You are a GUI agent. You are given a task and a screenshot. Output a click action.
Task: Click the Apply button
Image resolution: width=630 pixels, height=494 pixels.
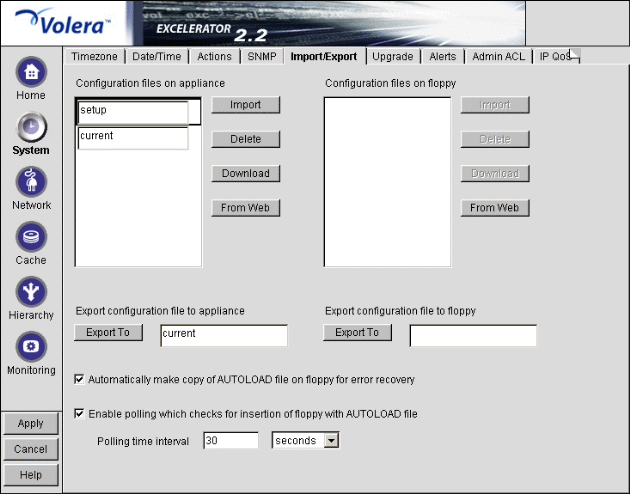click(x=31, y=423)
